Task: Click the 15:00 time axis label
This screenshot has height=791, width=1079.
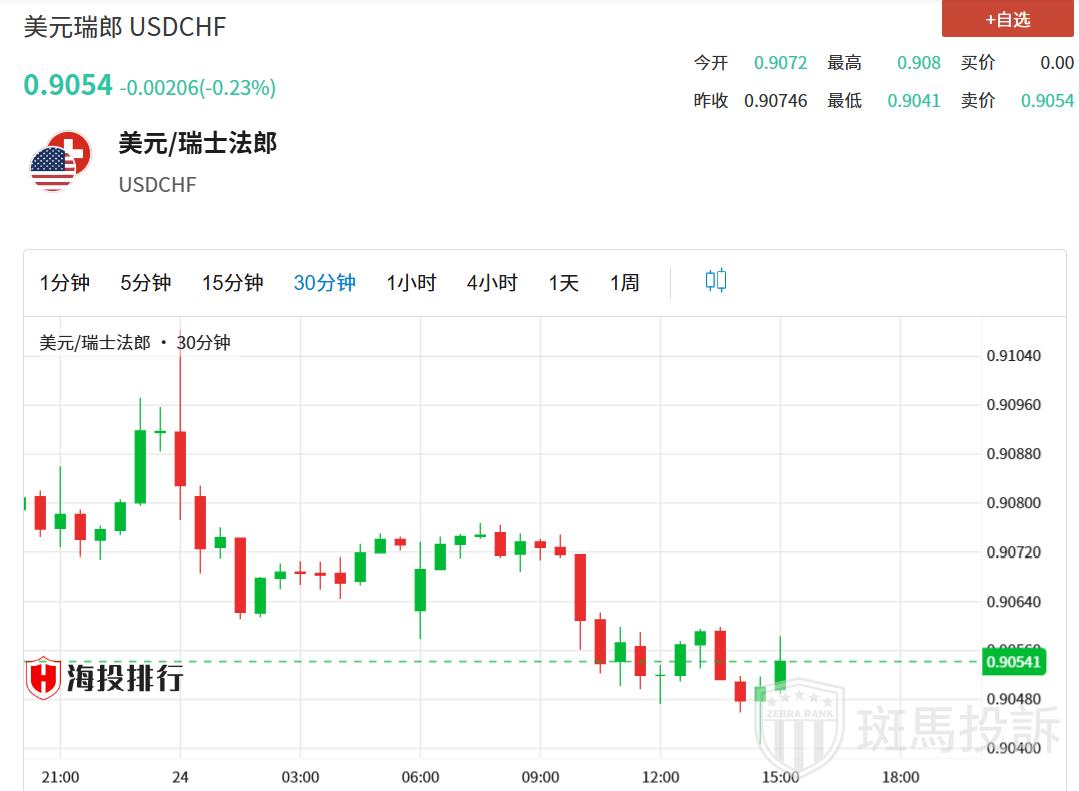Action: pyautogui.click(x=780, y=777)
